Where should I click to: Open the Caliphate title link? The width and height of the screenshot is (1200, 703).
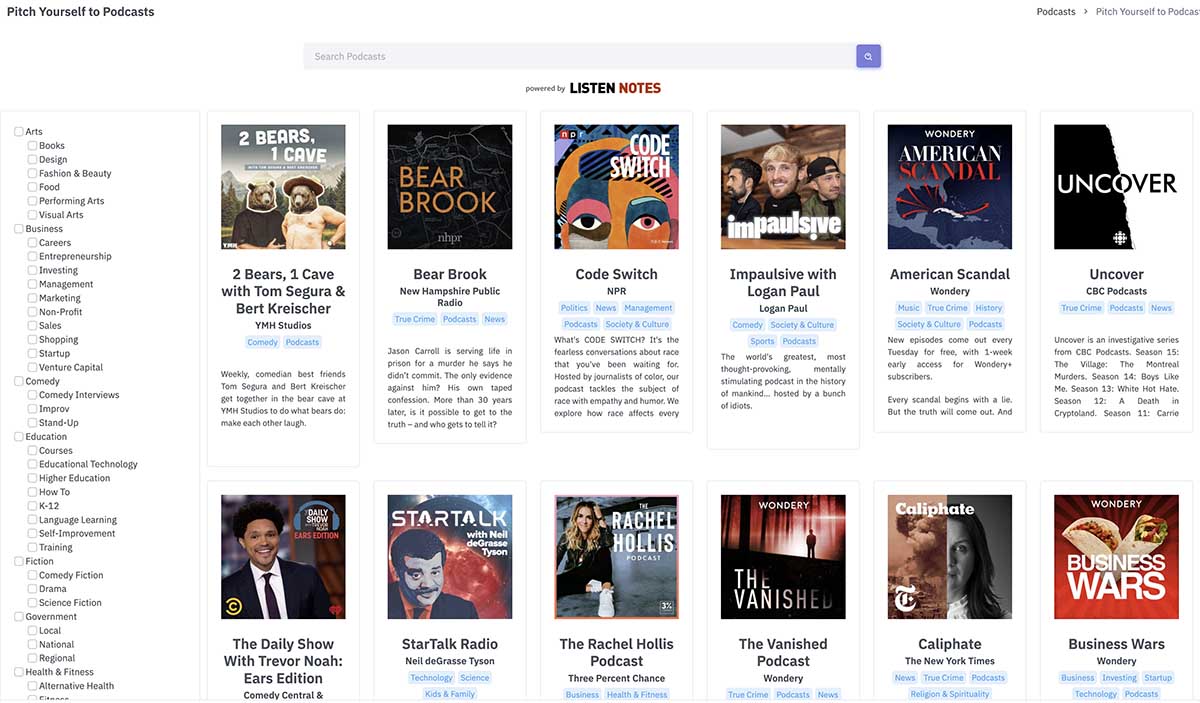[950, 644]
